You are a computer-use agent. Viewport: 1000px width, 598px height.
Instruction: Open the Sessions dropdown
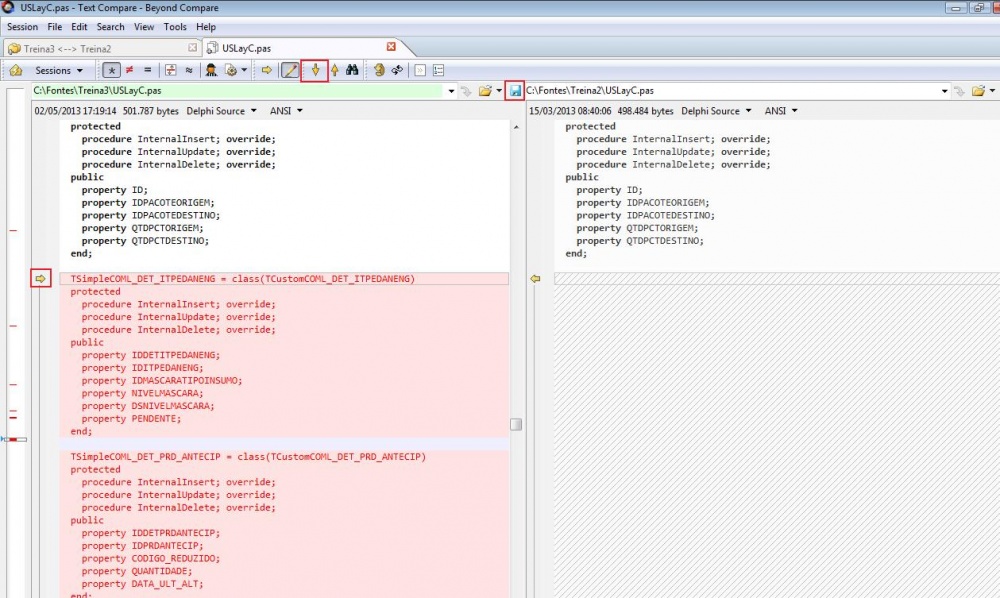(x=59, y=70)
